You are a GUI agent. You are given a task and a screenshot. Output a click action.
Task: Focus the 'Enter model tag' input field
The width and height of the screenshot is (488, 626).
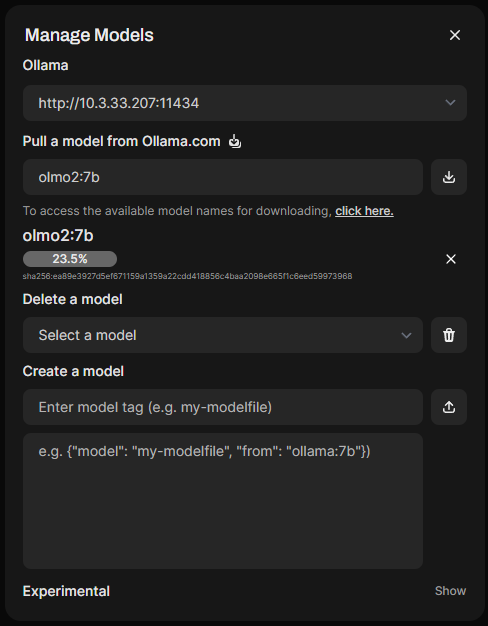223,407
